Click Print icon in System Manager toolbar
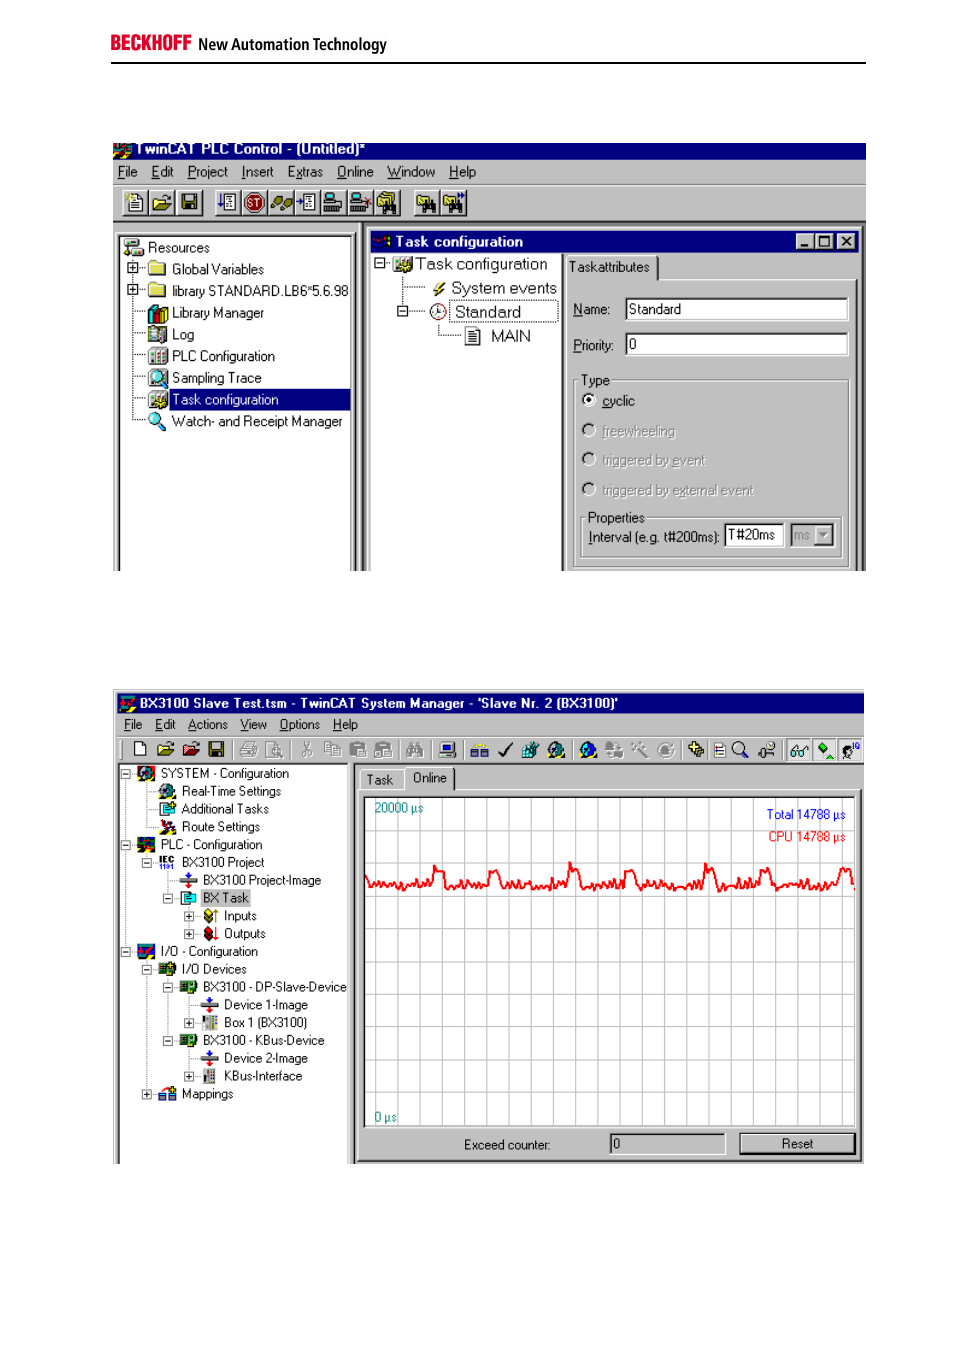This screenshot has height=1351, width=954. 248,749
